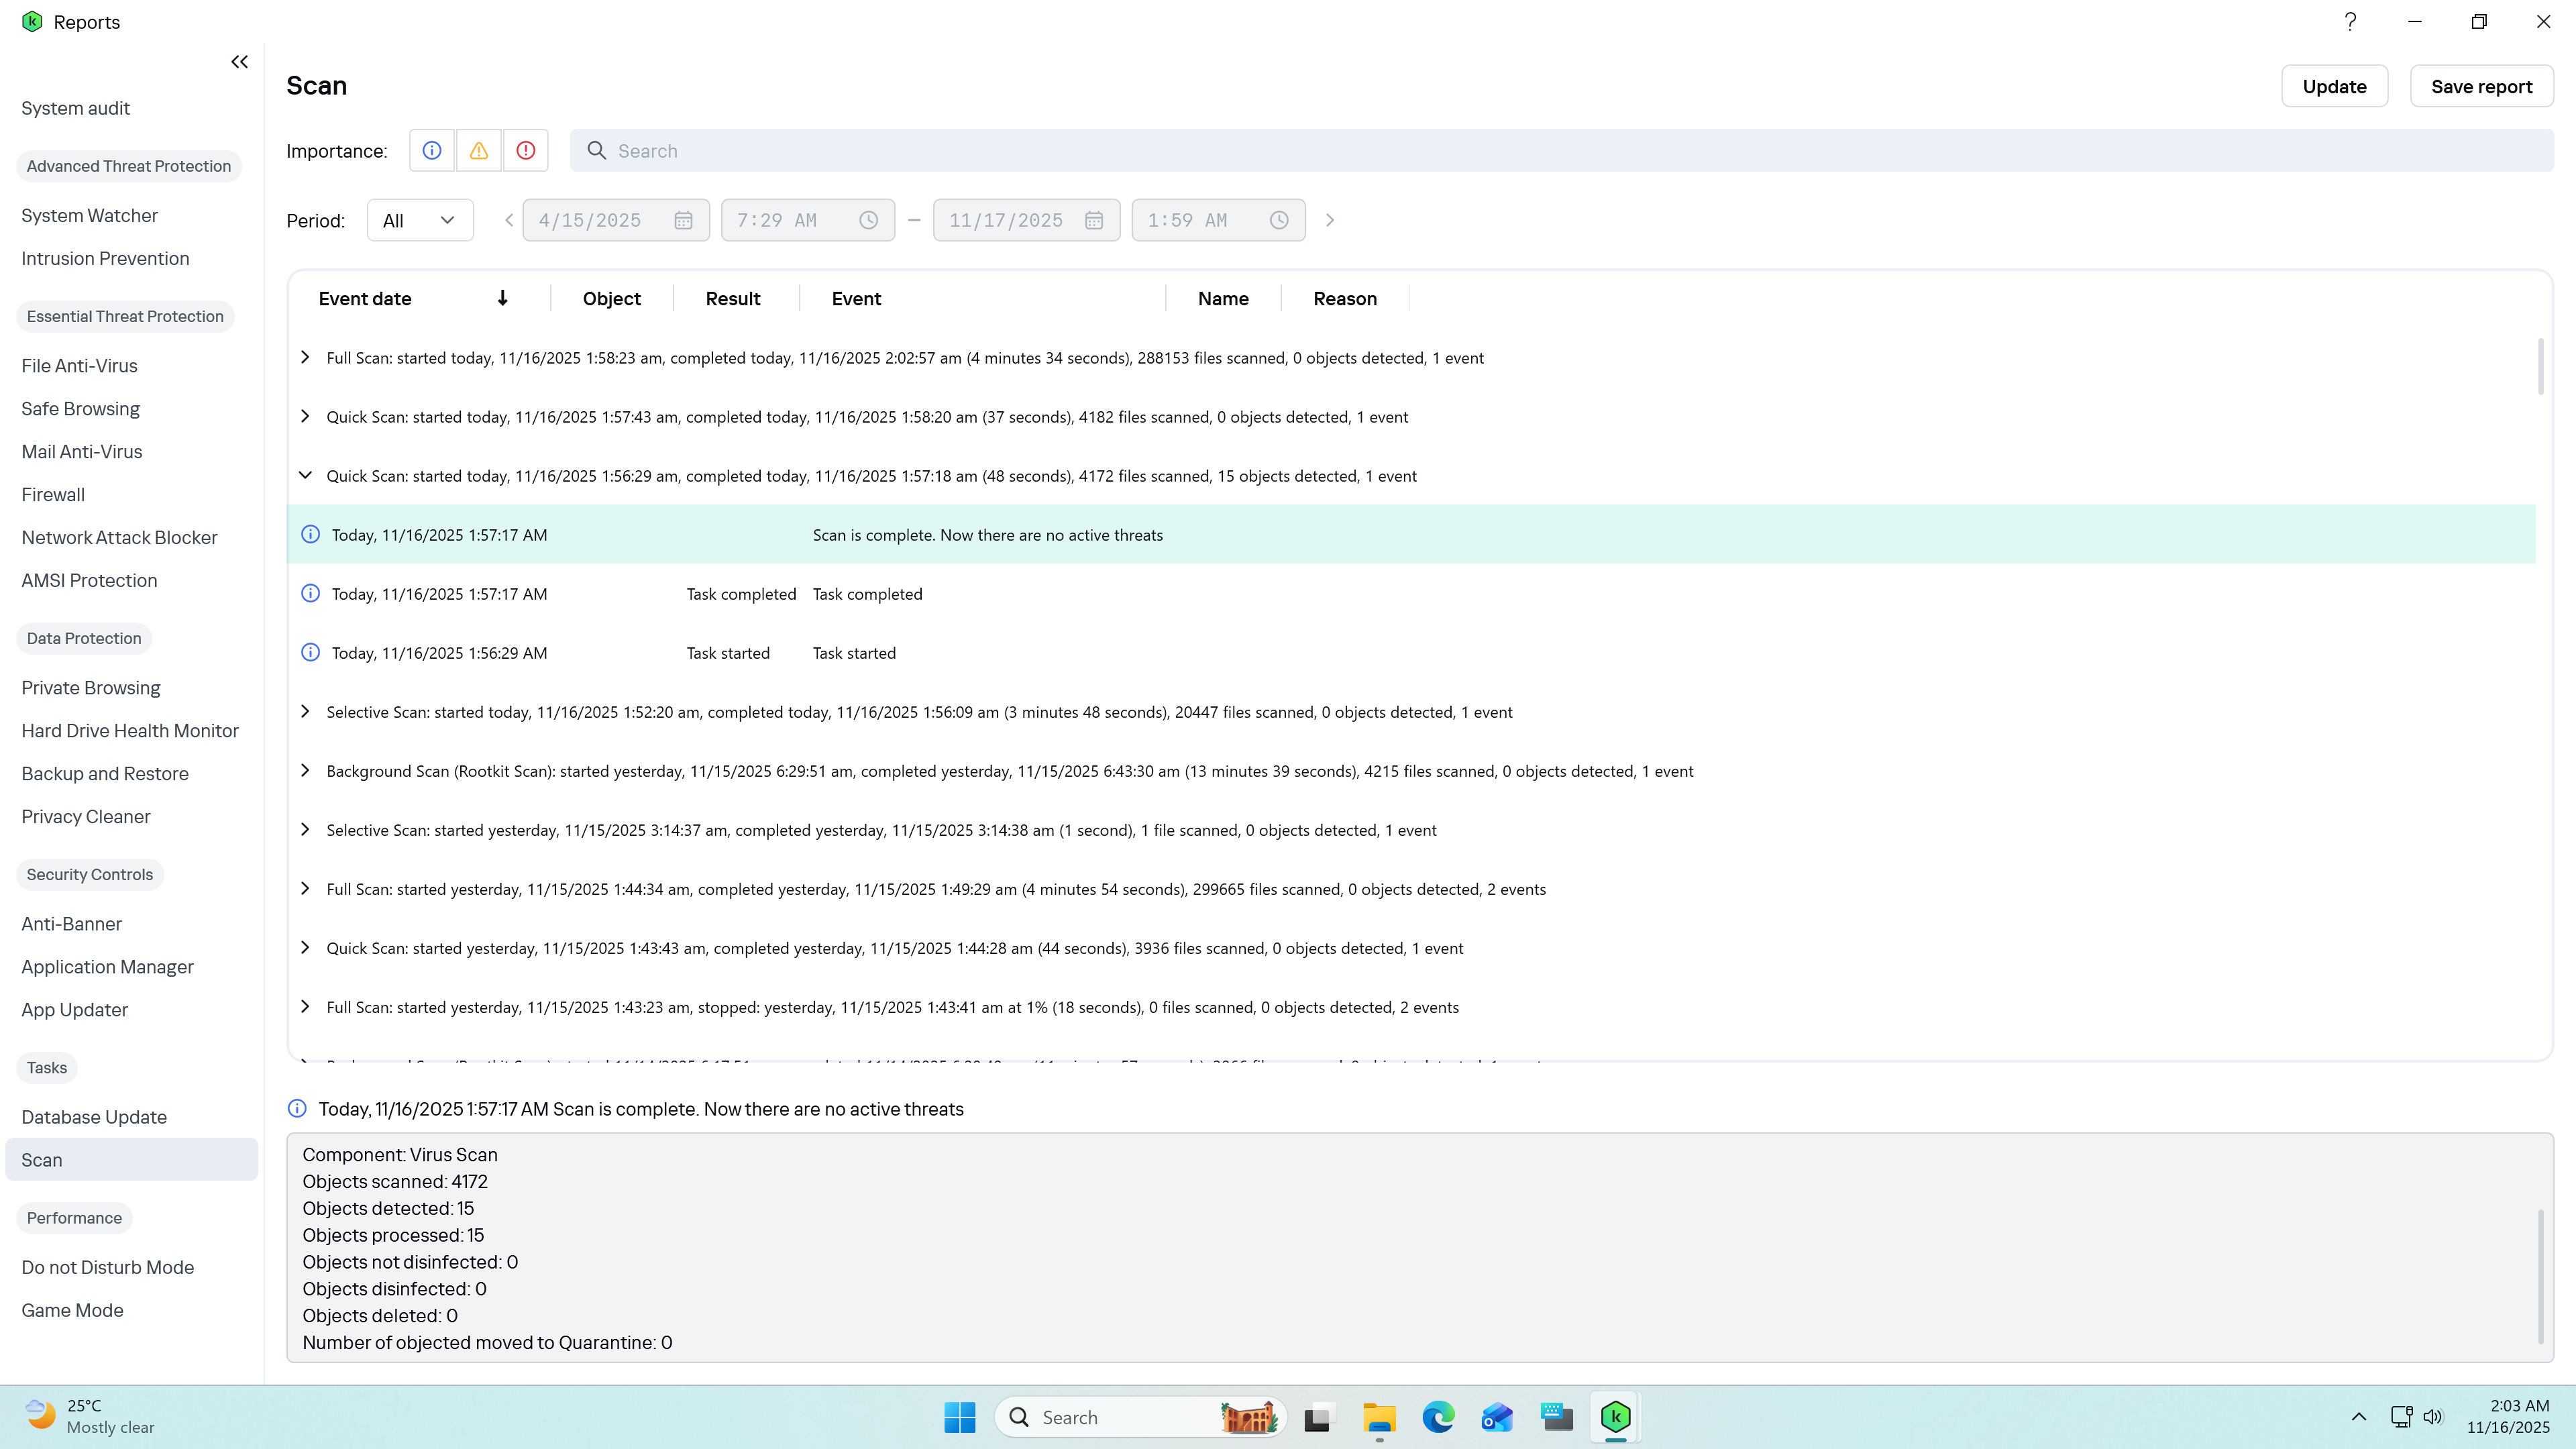The image size is (2576, 1449).
Task: Open Safe Browsing report
Action: point(81,409)
